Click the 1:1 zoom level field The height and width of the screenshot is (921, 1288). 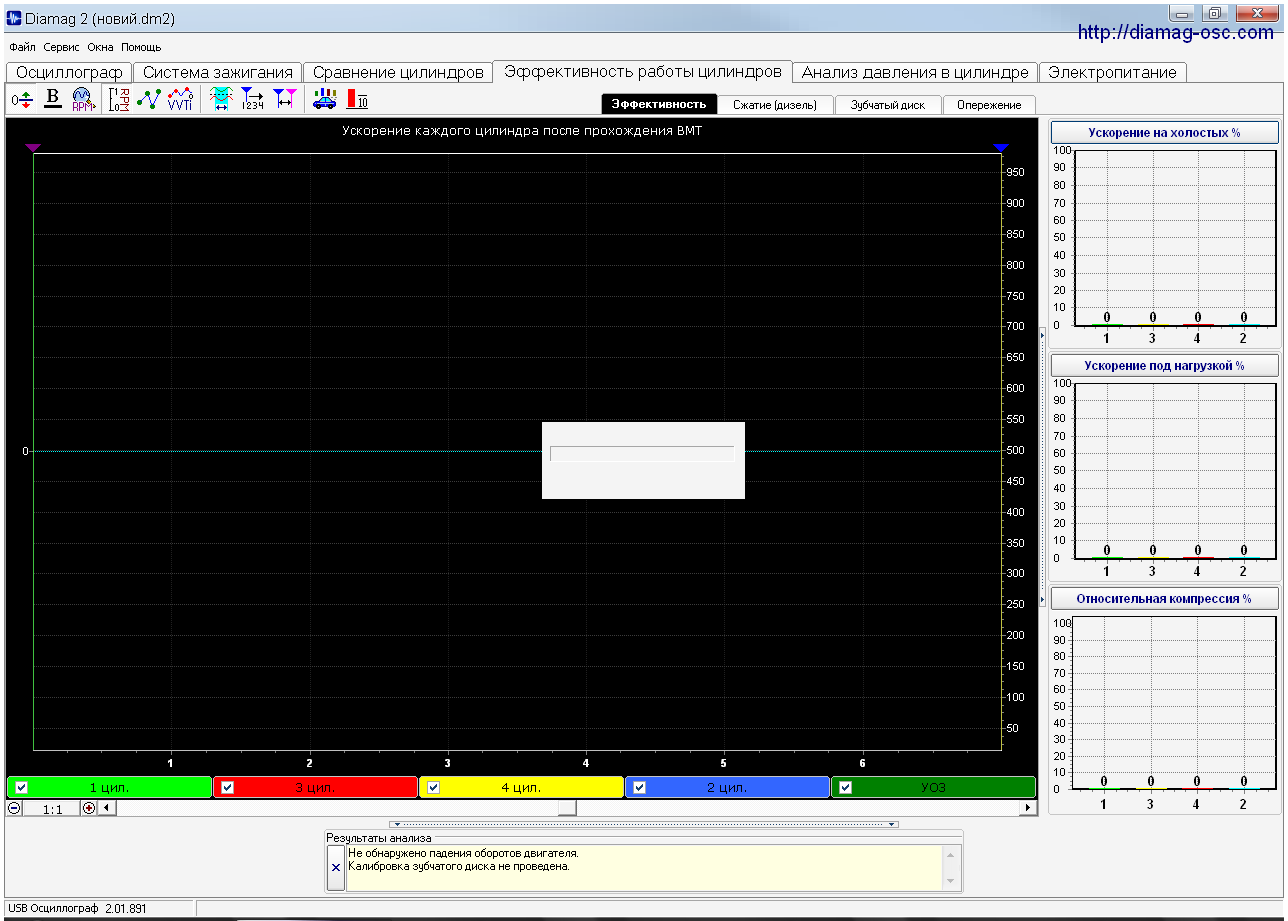point(52,808)
